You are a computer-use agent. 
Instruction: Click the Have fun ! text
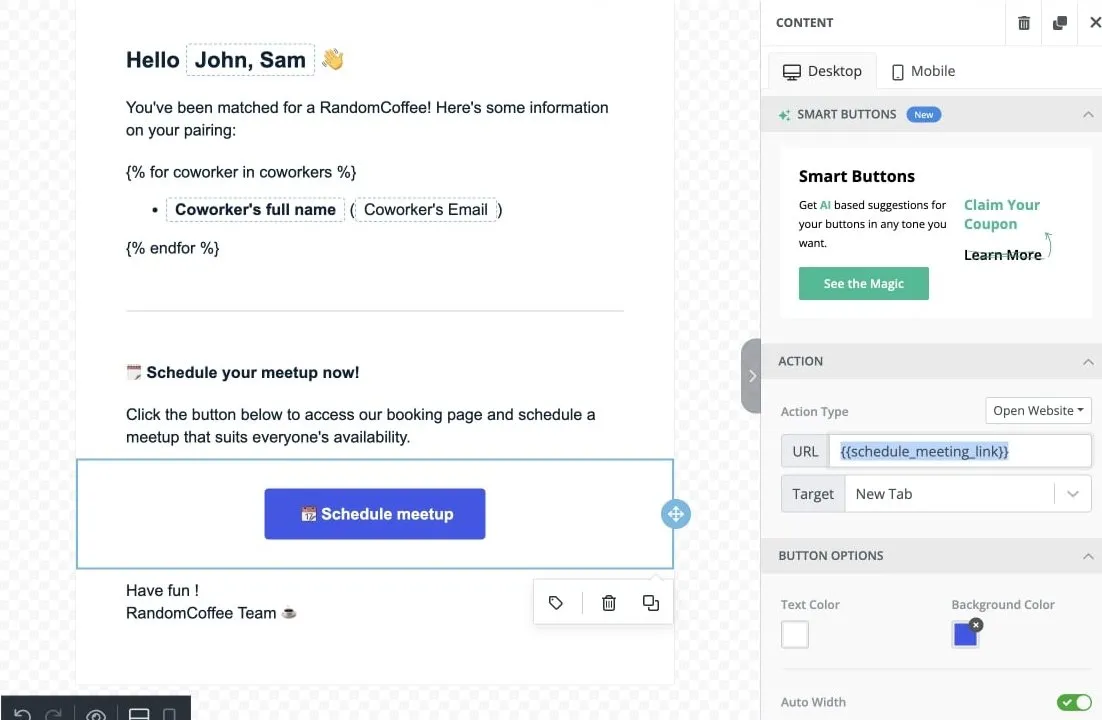pyautogui.click(x=162, y=591)
